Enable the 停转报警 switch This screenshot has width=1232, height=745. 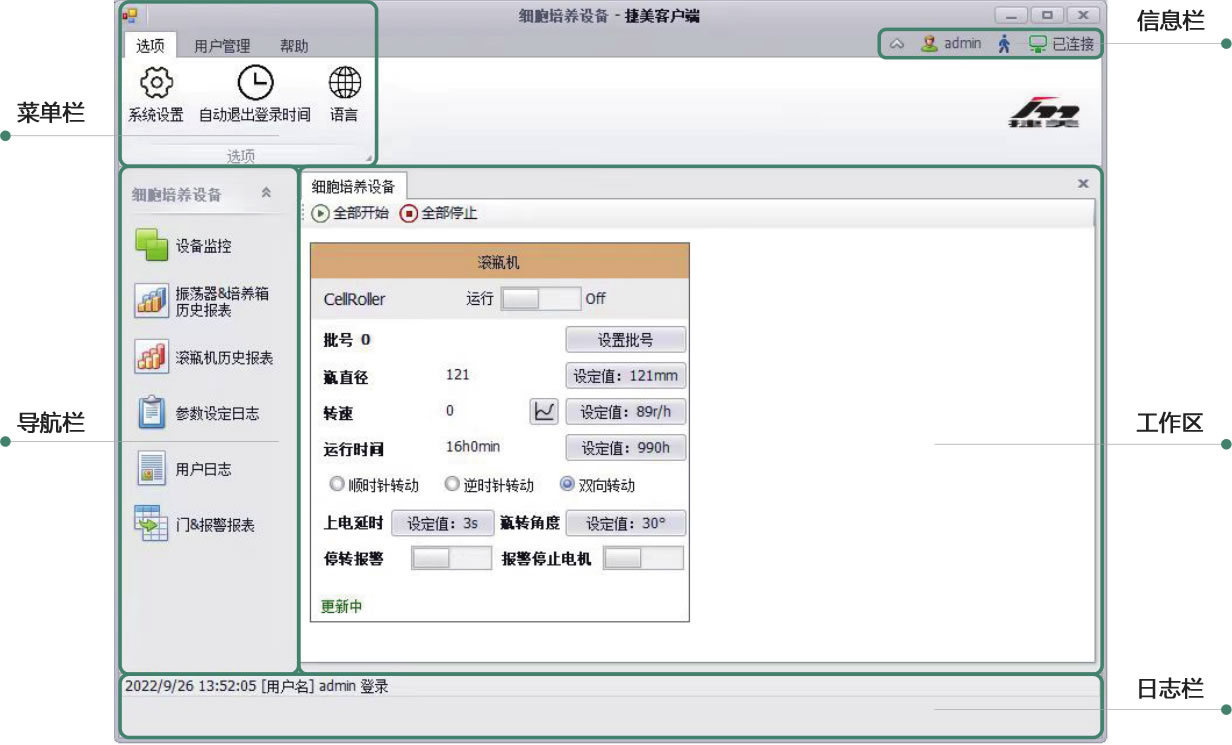click(451, 559)
